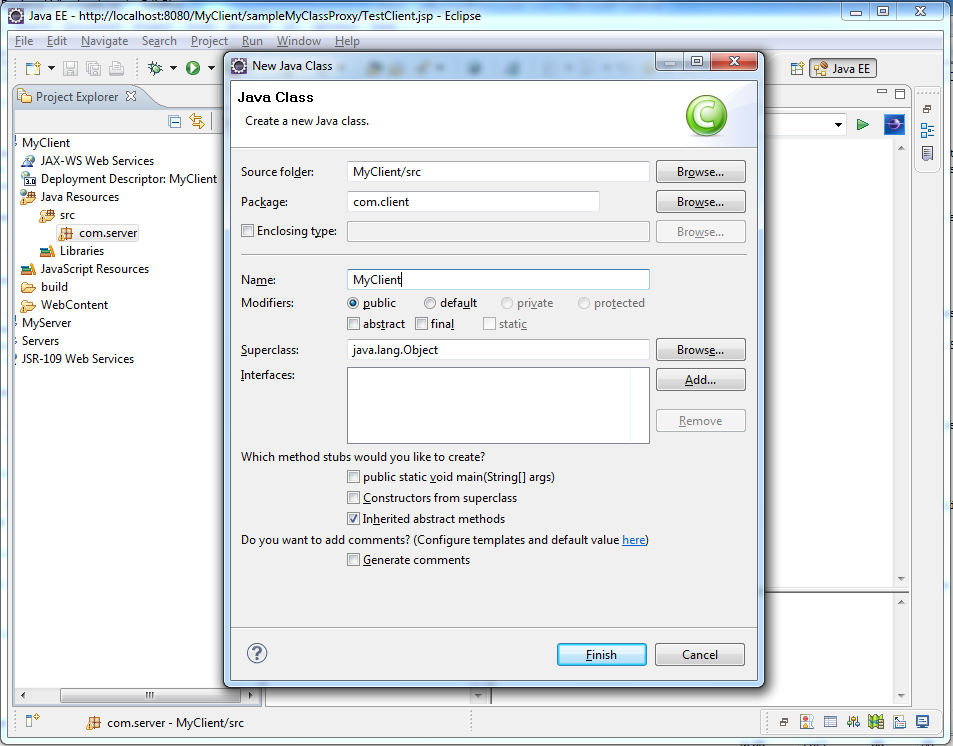Open the Debug dropdown arrow
This screenshot has width=953, height=746.
pyautogui.click(x=173, y=68)
